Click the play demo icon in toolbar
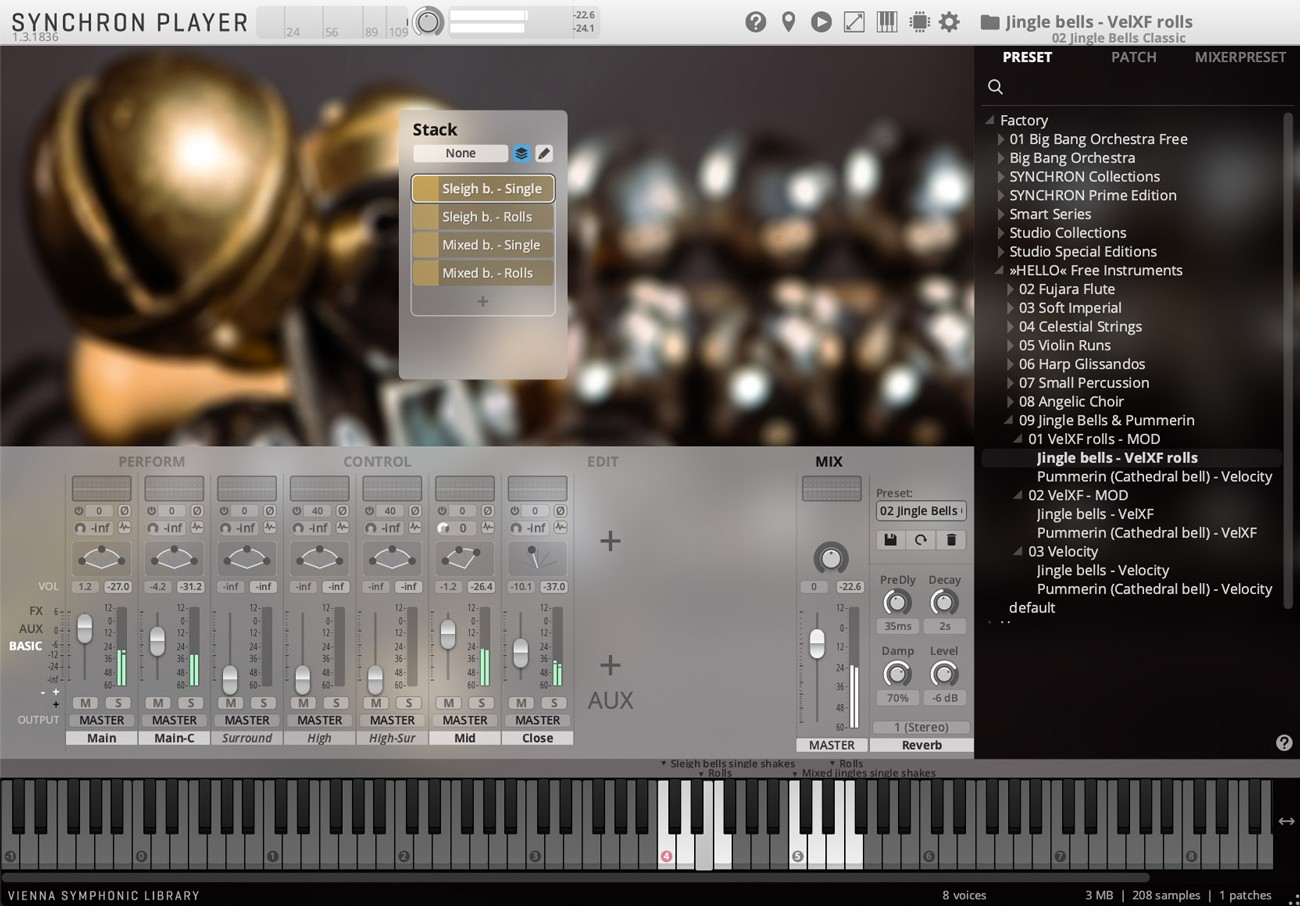The height and width of the screenshot is (906, 1300). [820, 21]
